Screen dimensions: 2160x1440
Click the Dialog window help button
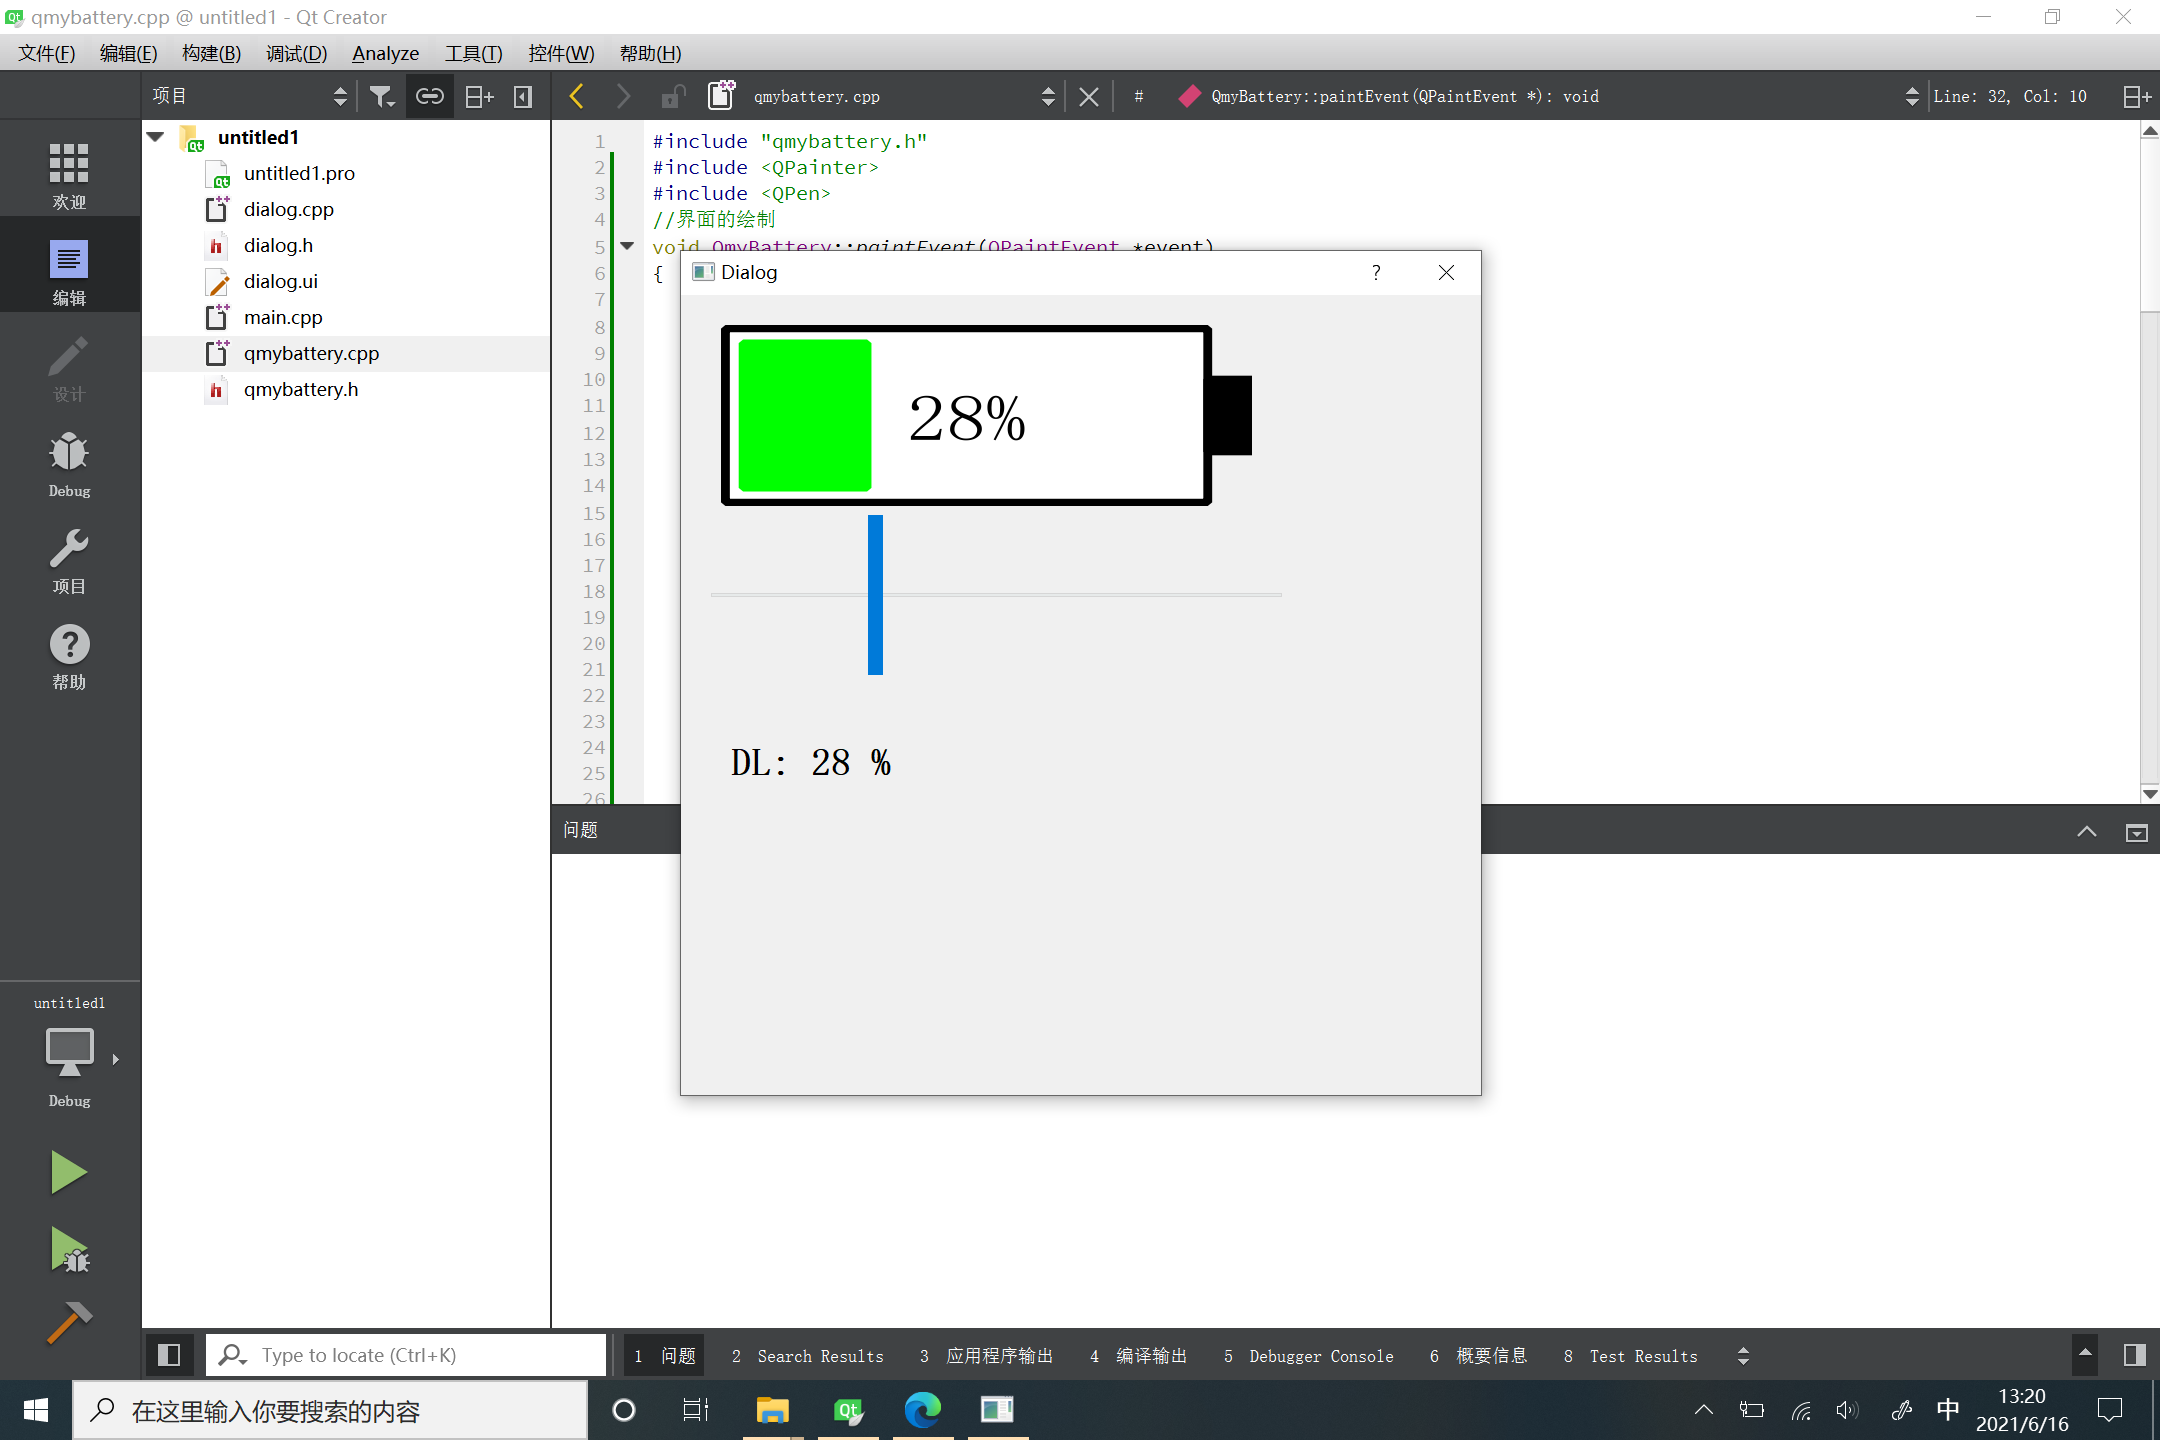(1376, 272)
